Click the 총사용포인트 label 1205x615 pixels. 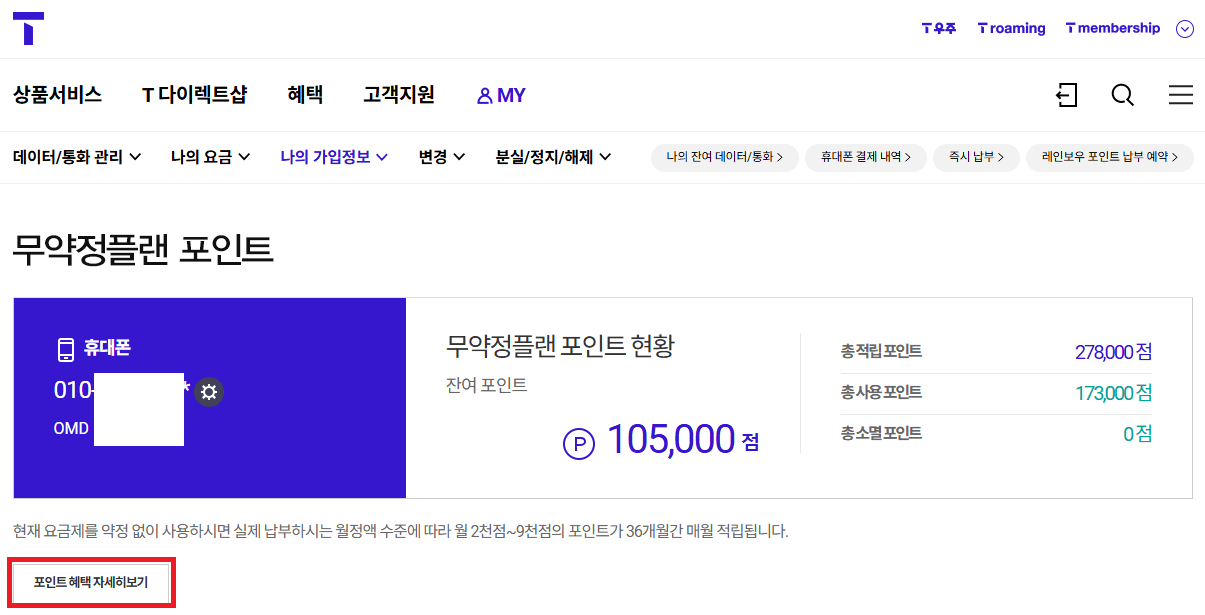click(x=881, y=393)
